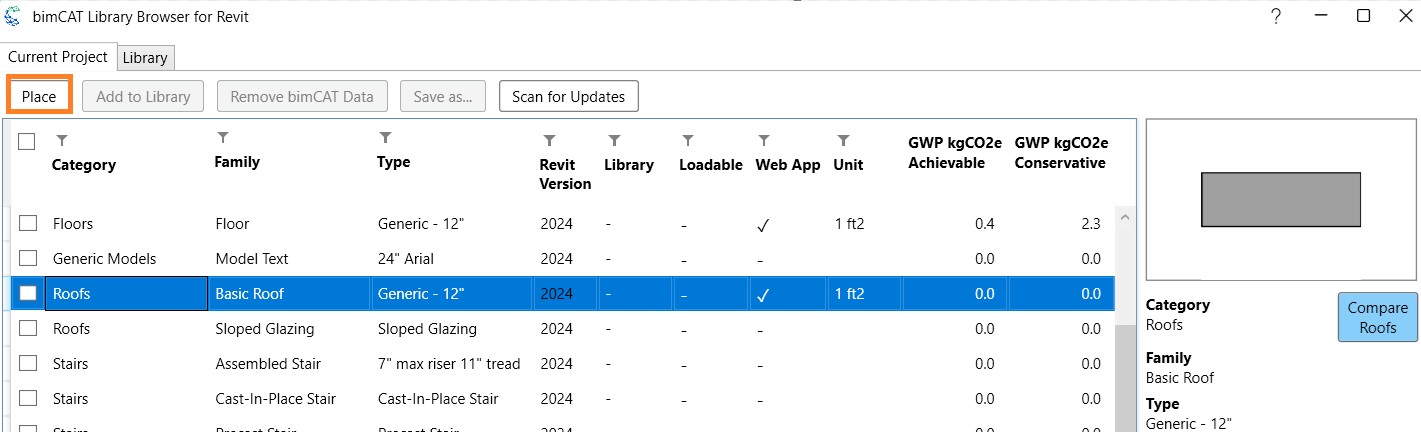Check the Floors row checkbox
The image size is (1421, 432).
pyautogui.click(x=28, y=224)
